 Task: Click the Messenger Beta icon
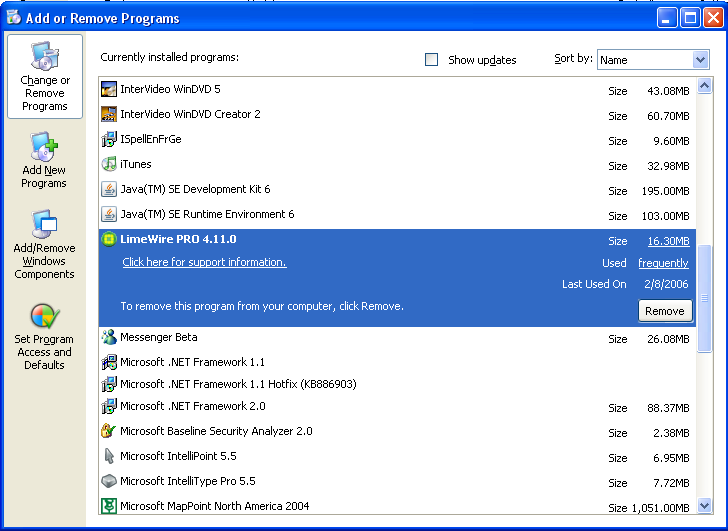[110, 337]
